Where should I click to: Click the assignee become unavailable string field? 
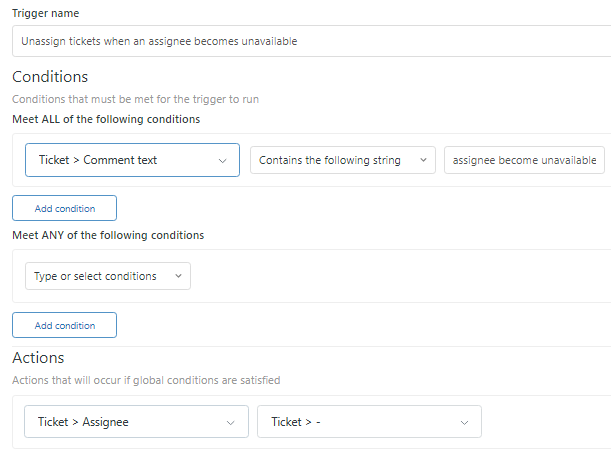pos(524,160)
